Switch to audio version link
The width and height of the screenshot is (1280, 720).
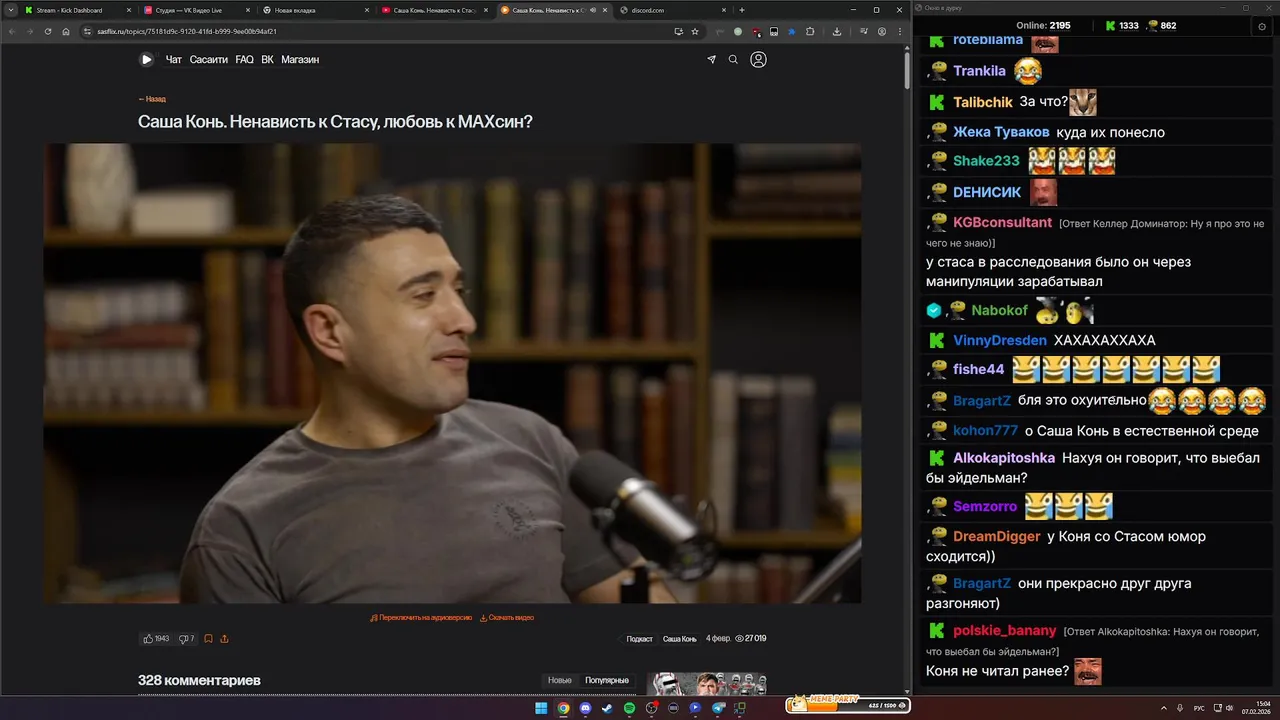421,618
